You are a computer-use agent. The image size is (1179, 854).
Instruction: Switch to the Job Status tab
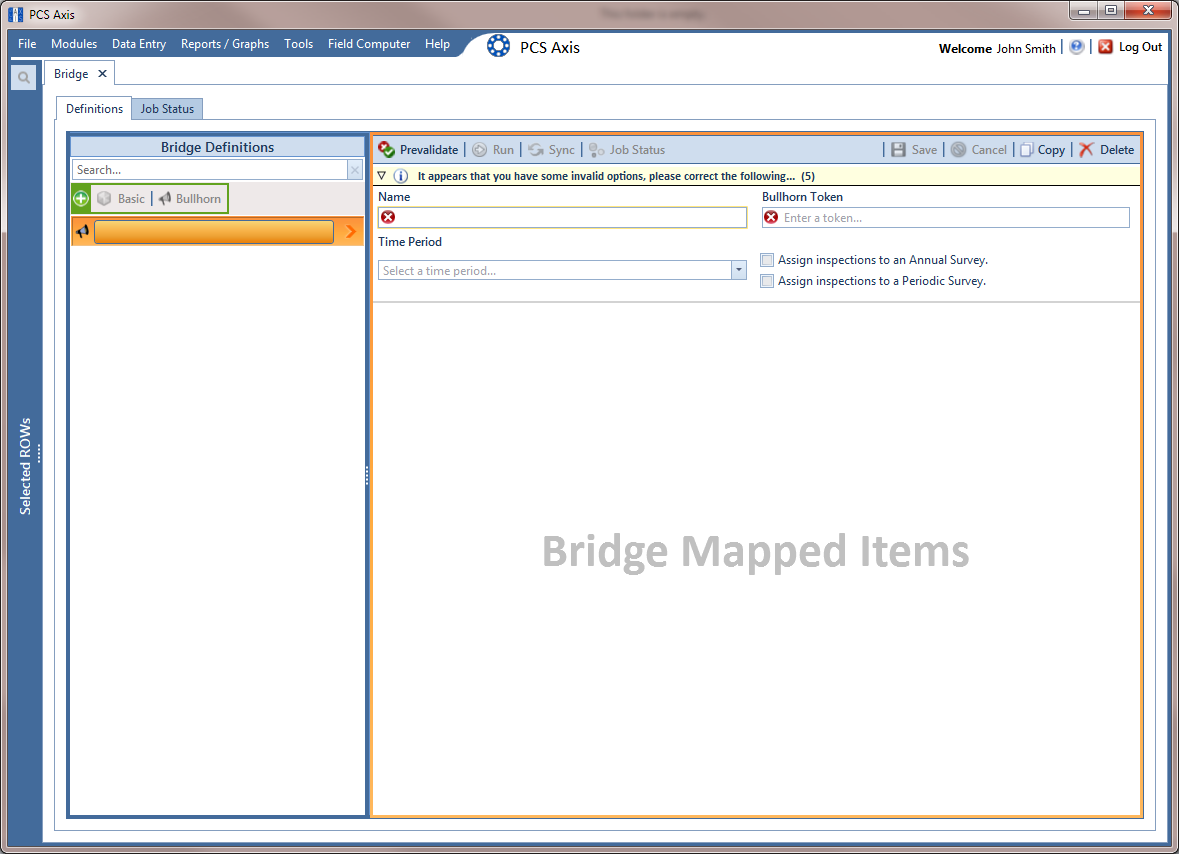pos(167,109)
